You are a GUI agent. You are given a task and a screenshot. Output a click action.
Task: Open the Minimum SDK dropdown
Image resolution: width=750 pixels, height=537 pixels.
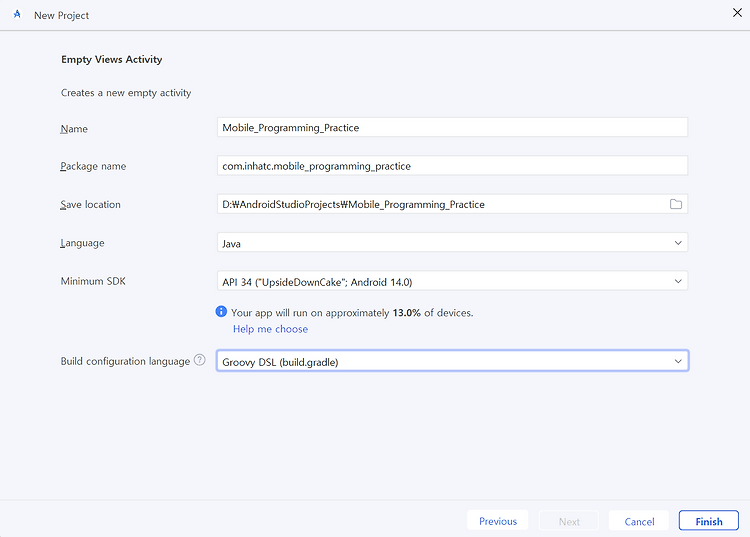pos(452,281)
